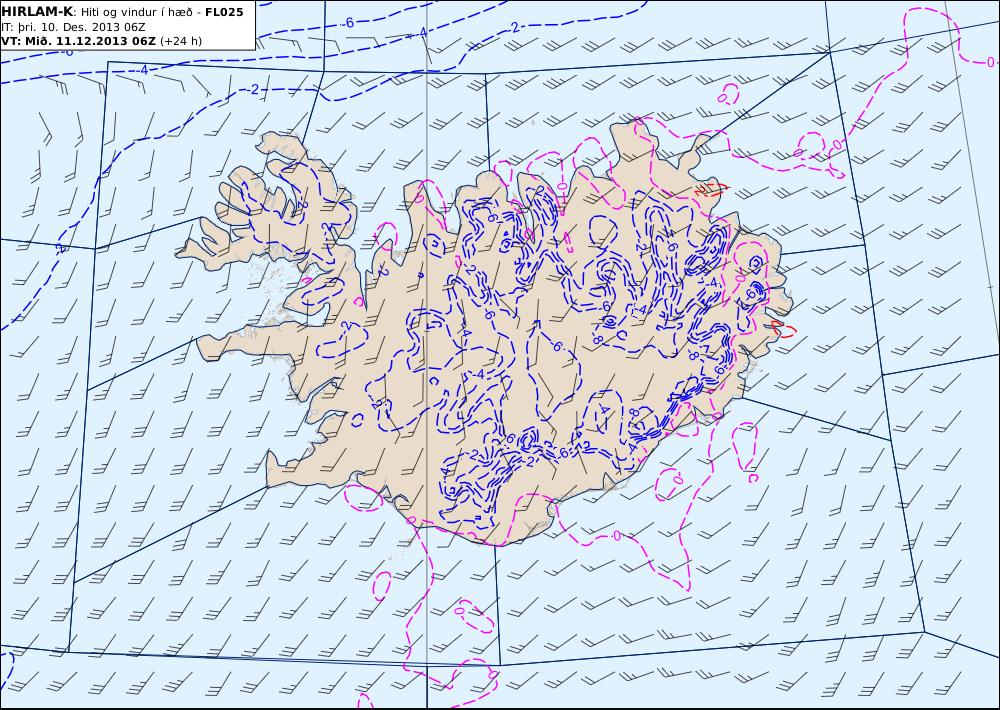The width and height of the screenshot is (1000, 710).
Task: Click the 'Hiti og vindur í hæð' caption
Action: [136, 12]
